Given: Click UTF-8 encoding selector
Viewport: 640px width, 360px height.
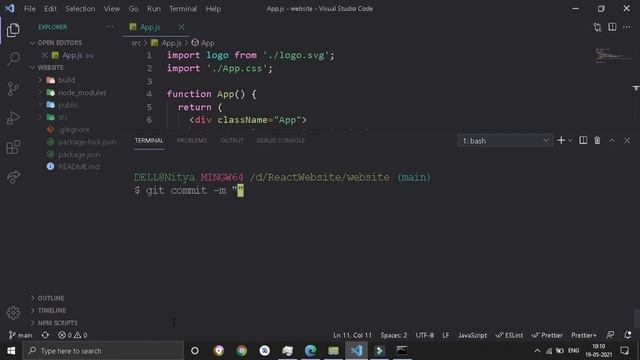Looking at the screenshot, I should pyautogui.click(x=424, y=335).
